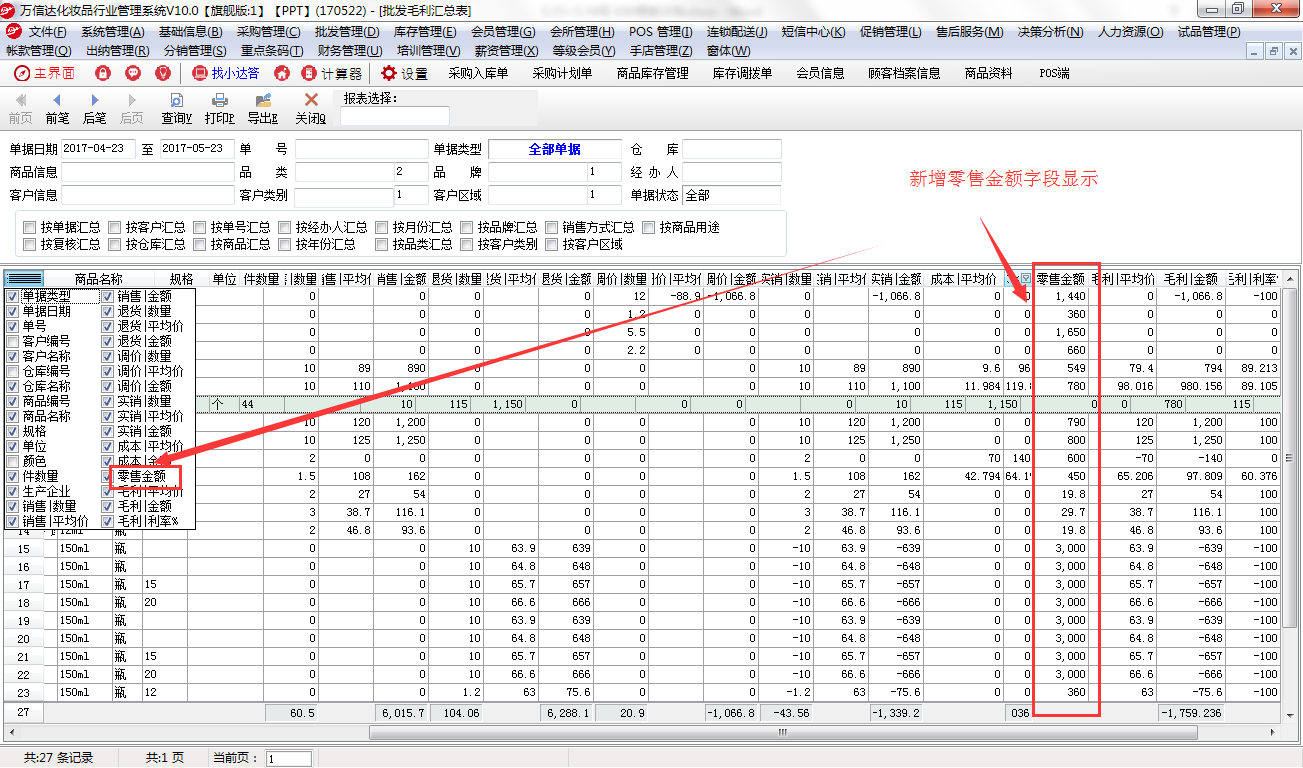Click the red home icon
The image size is (1303, 768).
[x=282, y=73]
